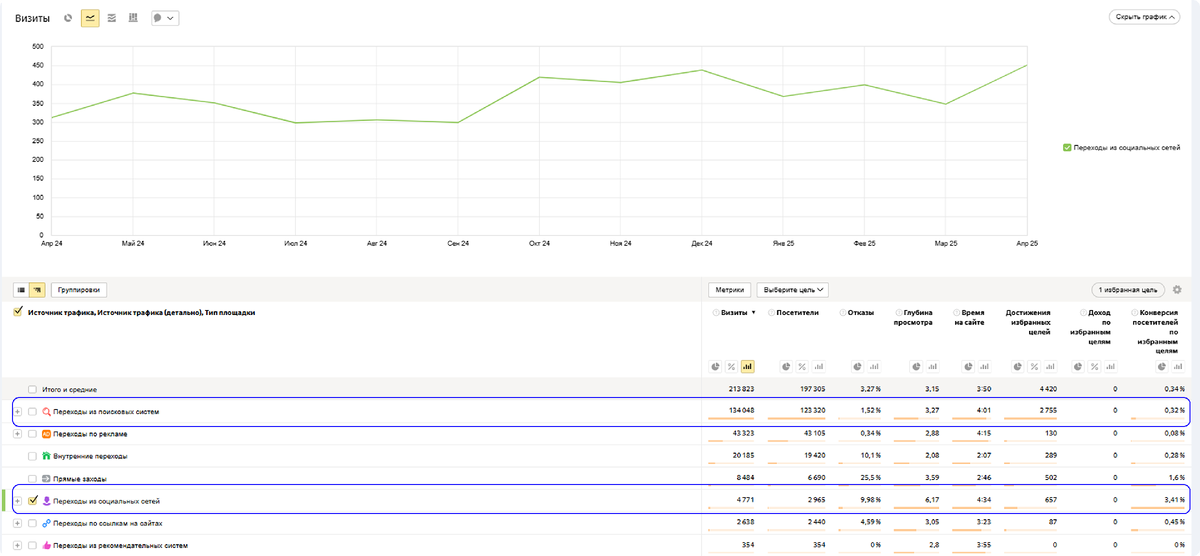The height and width of the screenshot is (556, 1200).
Task: Show bar chart for Визиты column
Action: pos(748,366)
